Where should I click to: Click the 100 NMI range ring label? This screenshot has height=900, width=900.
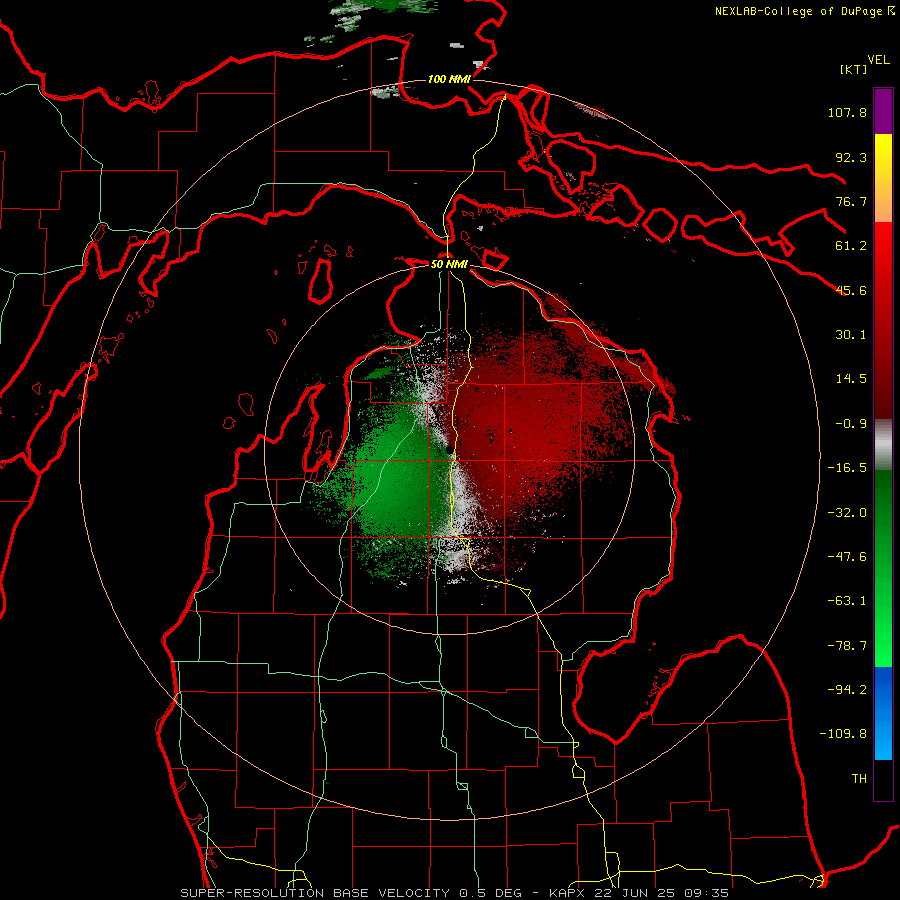click(x=449, y=79)
